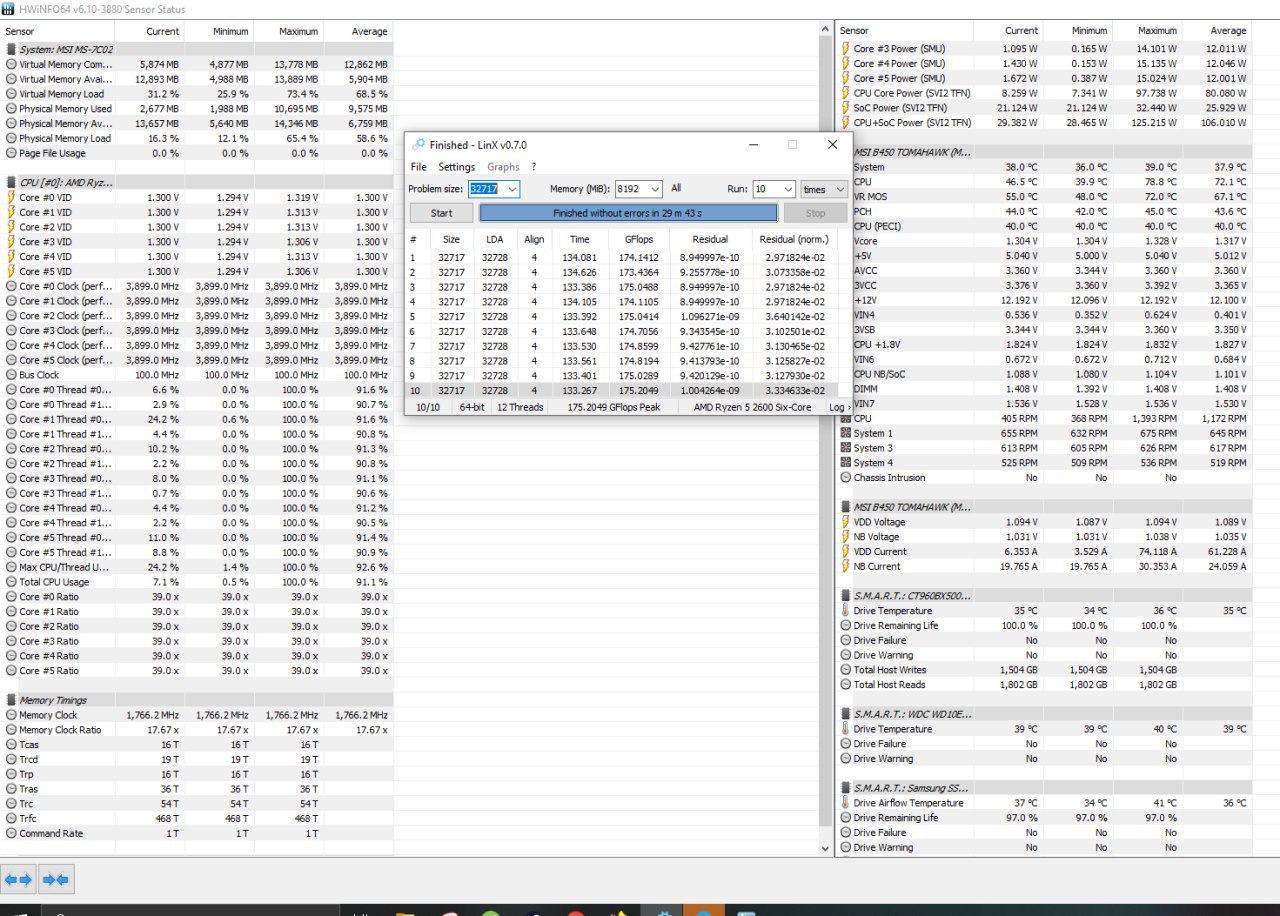
Task: Click the Start button in LinX
Action: [441, 213]
